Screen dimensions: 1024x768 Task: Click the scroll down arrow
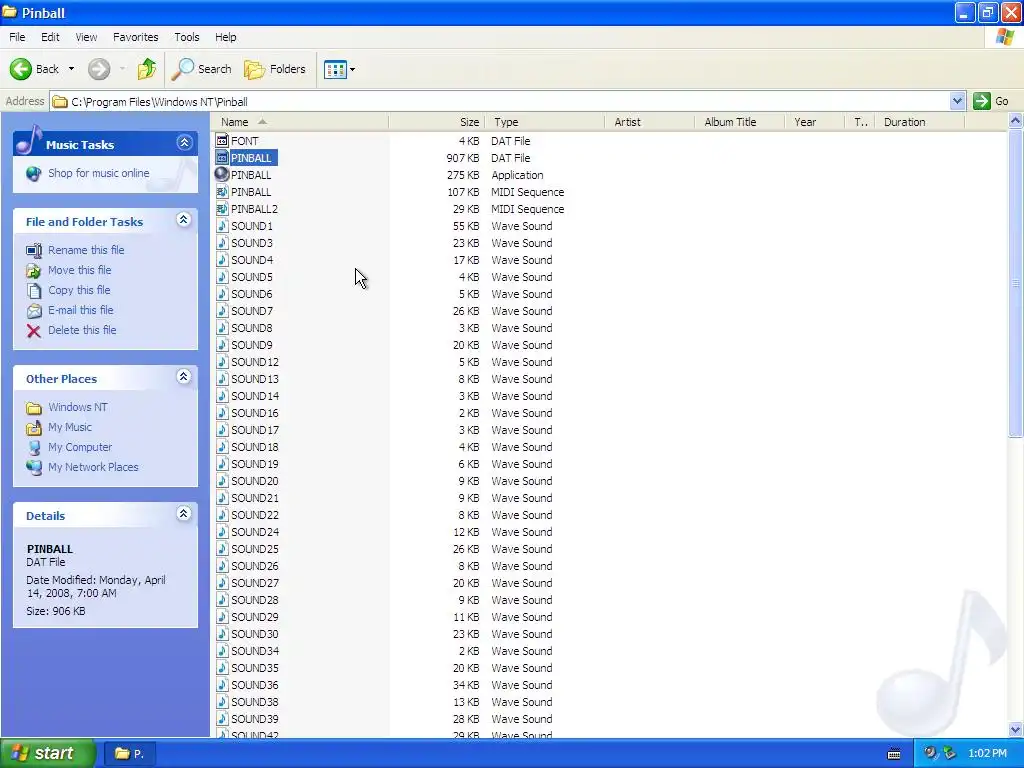point(1015,729)
